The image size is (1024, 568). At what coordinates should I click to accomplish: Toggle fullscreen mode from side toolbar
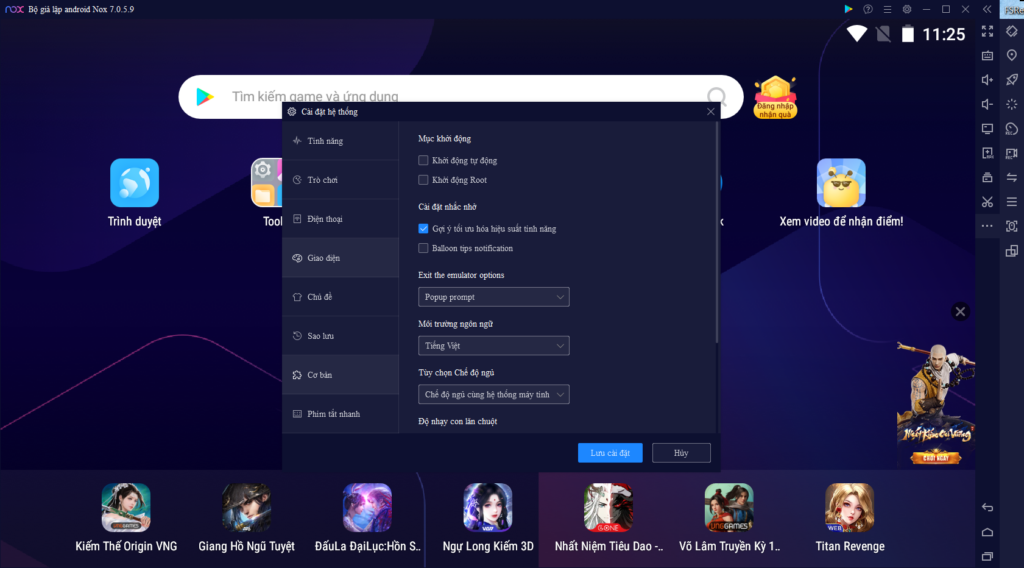987,31
